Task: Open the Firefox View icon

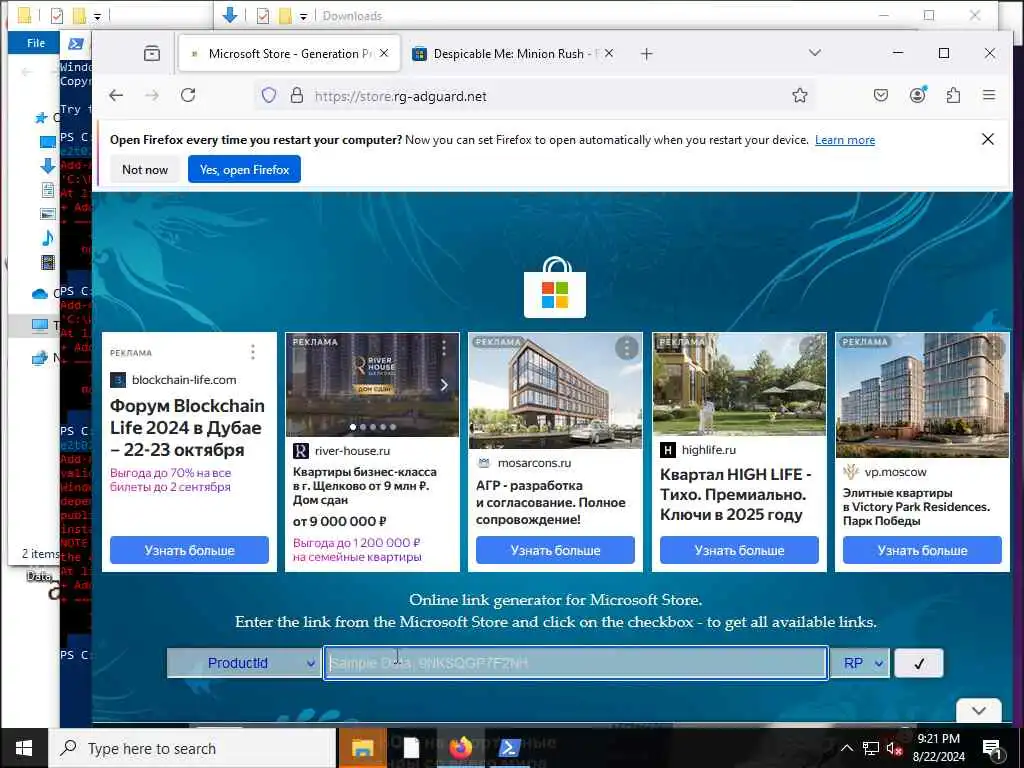Action: point(152,54)
